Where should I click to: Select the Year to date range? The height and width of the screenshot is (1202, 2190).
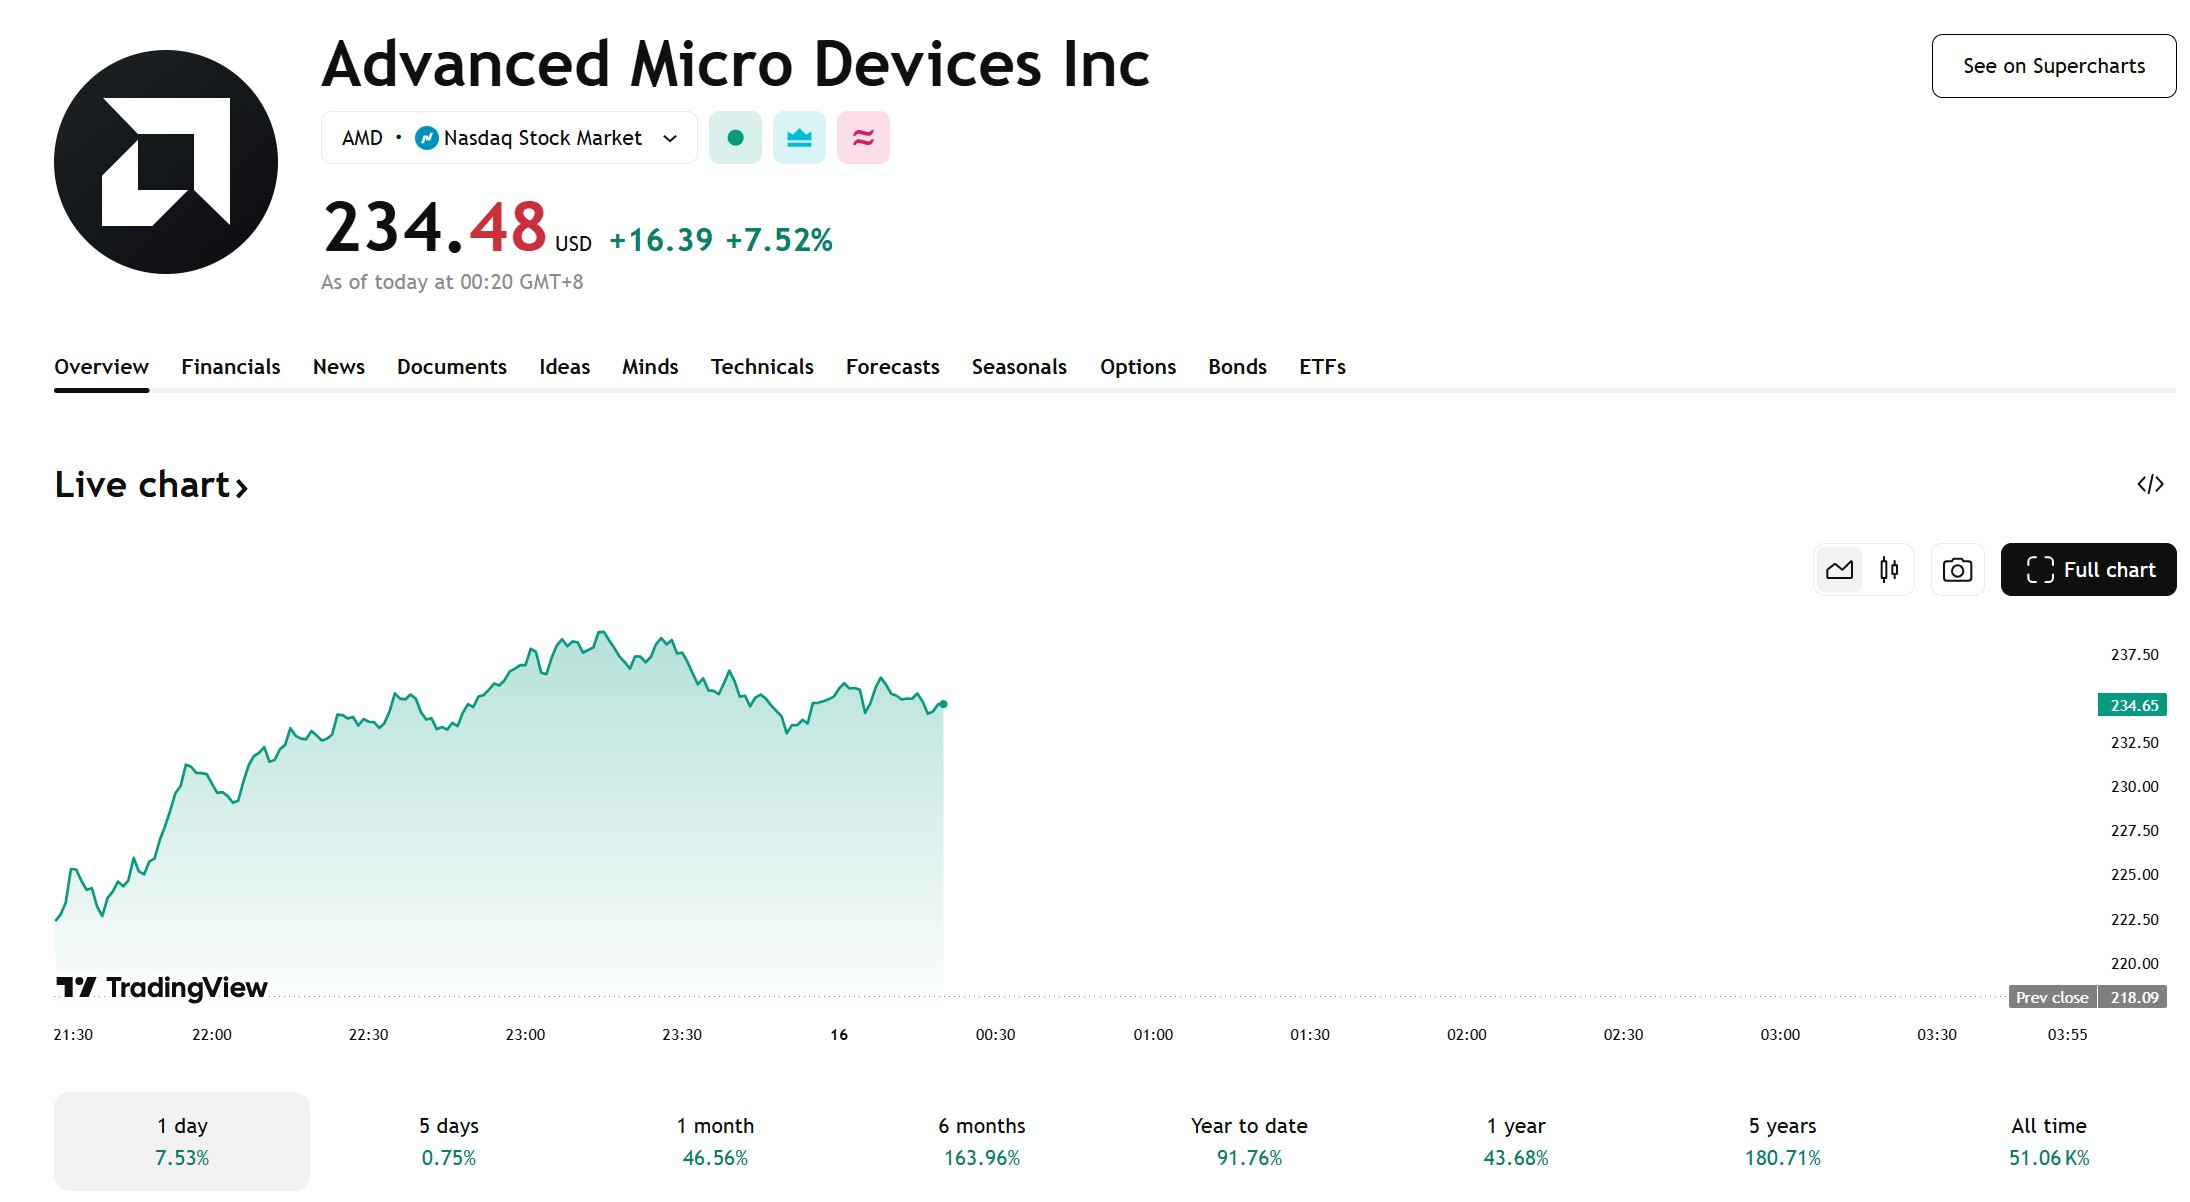pos(1249,1141)
